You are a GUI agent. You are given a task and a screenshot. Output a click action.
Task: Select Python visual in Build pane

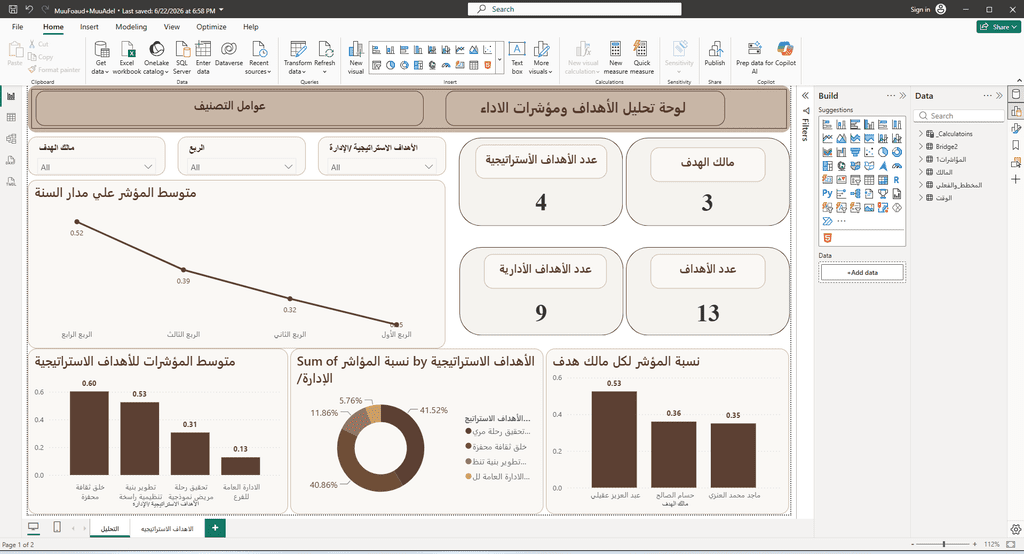(827, 193)
